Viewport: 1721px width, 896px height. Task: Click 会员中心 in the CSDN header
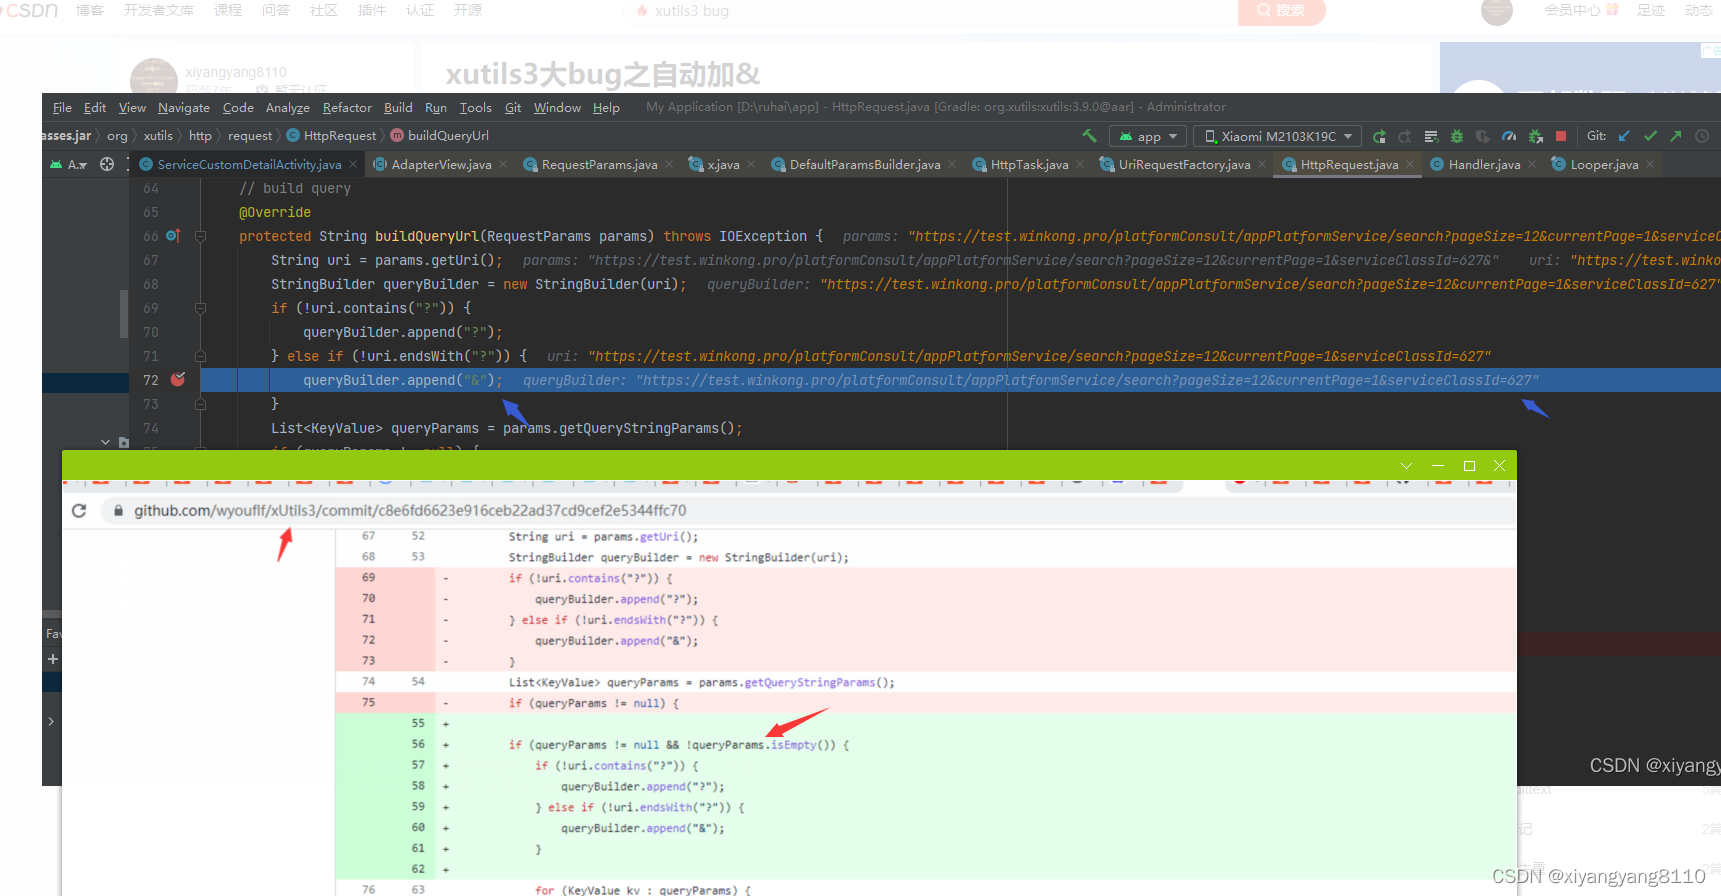pyautogui.click(x=1573, y=10)
